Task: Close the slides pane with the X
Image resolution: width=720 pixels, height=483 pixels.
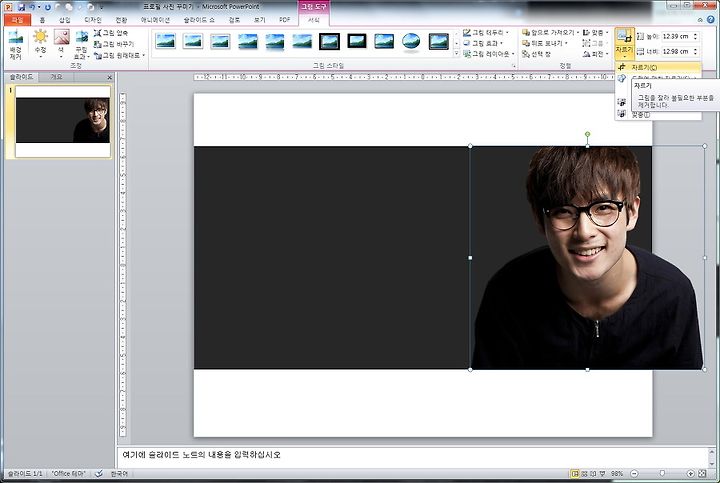Action: [109, 77]
